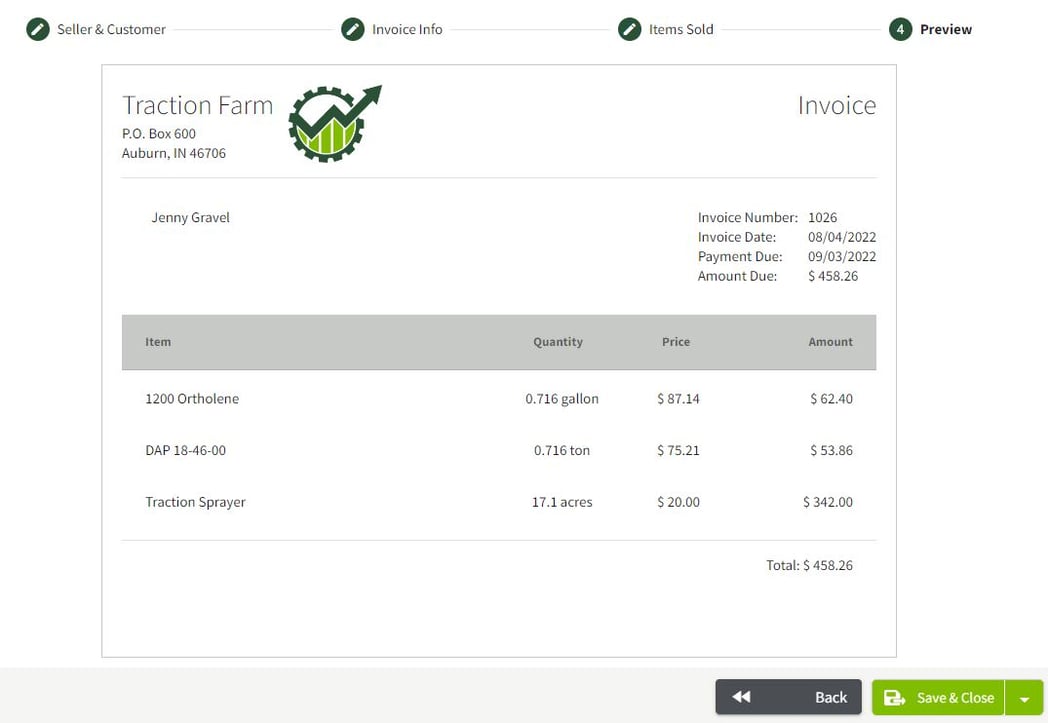Switch to the Seller & Customer step
The width and height of the screenshot is (1048, 723).
click(110, 29)
